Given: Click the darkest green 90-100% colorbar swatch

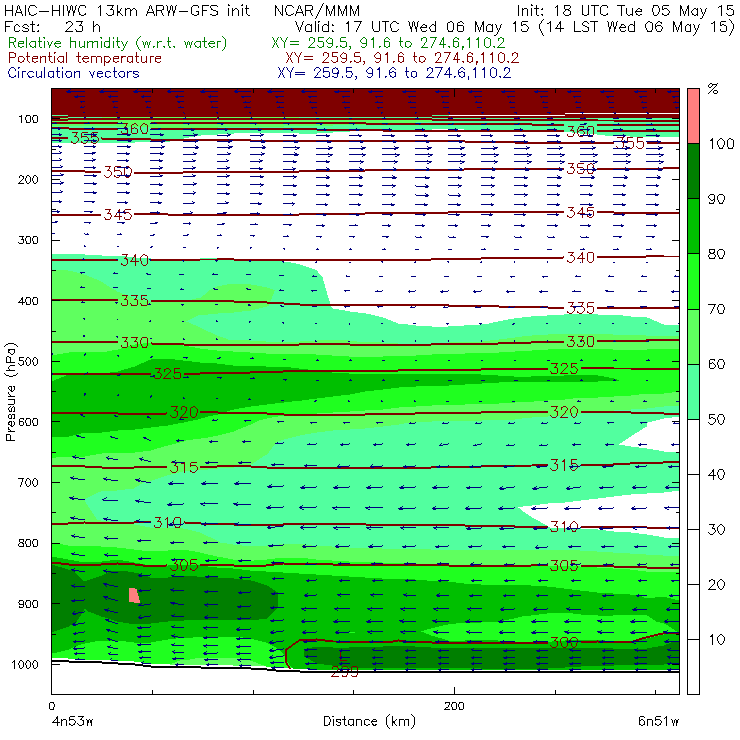Looking at the screenshot, I should [x=693, y=171].
